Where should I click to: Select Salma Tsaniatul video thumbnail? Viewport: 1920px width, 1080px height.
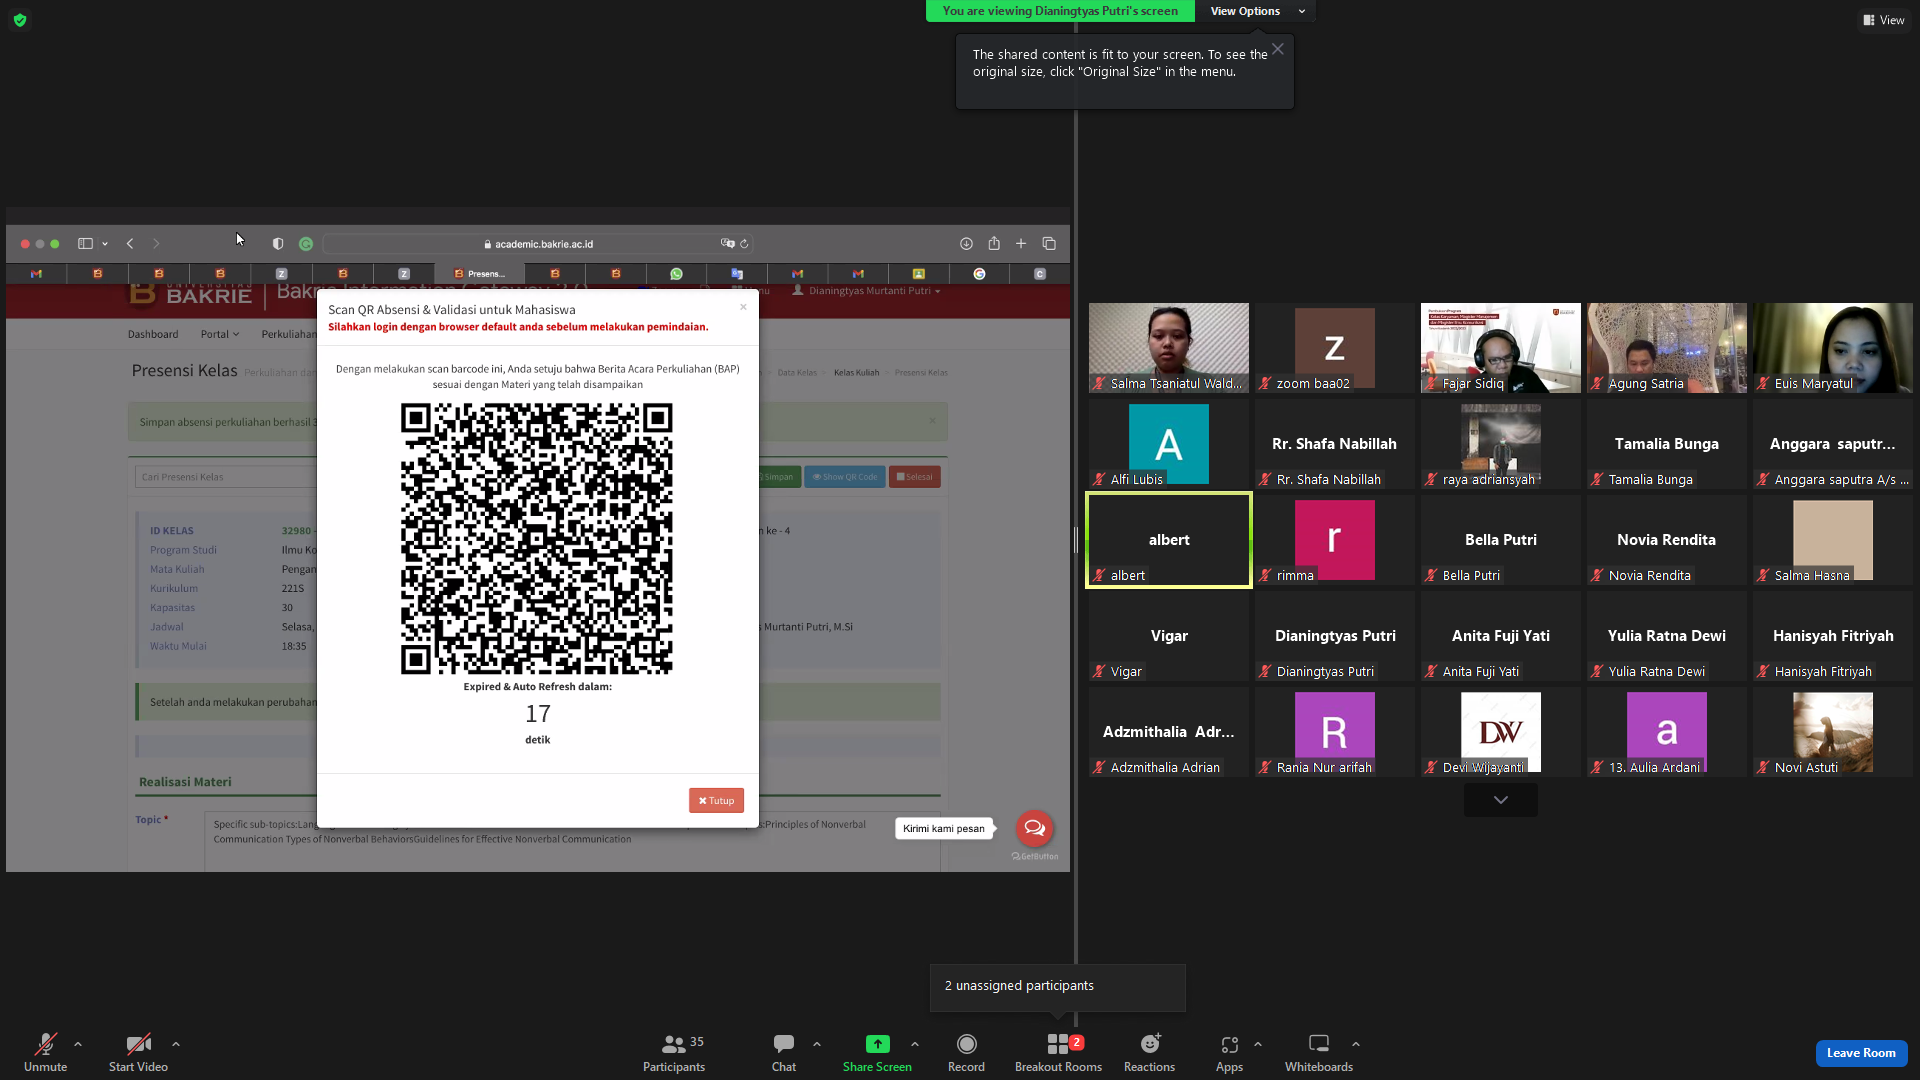tap(1169, 348)
